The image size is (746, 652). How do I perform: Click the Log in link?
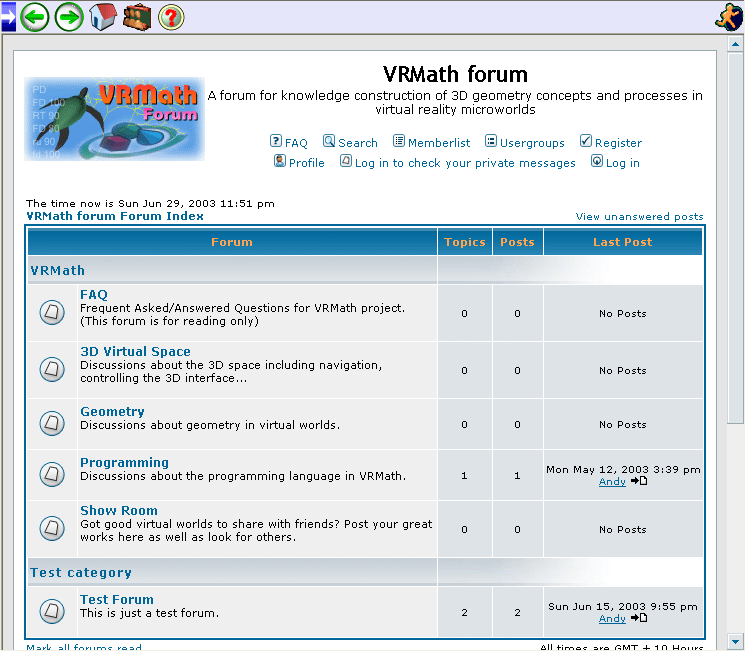tap(622, 163)
